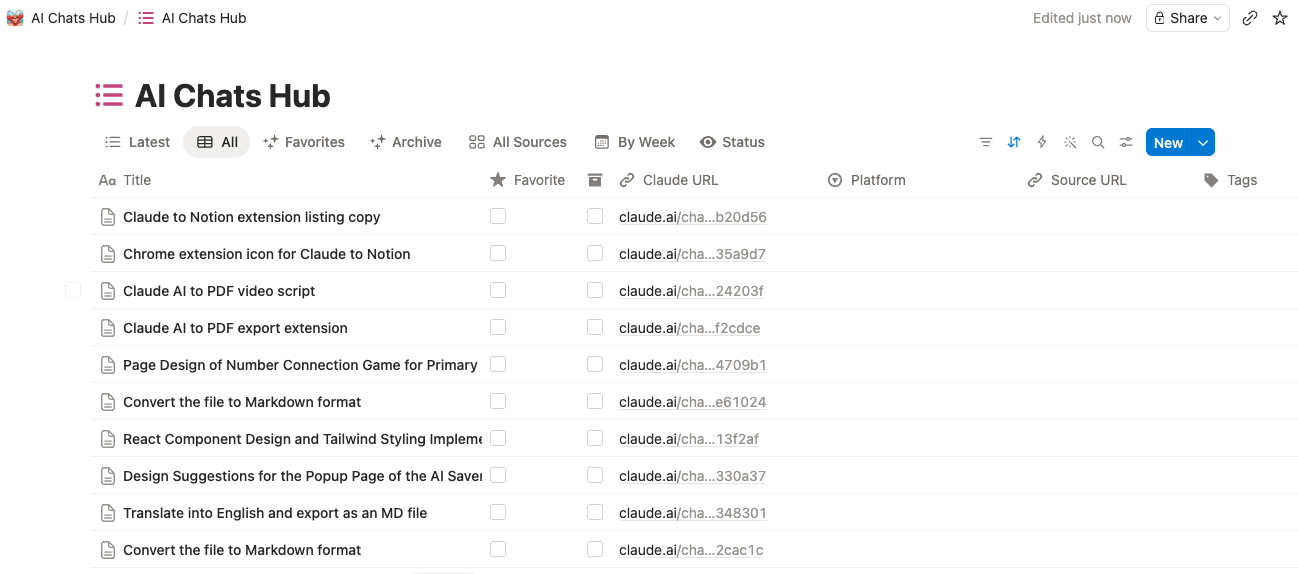Screen dimensions: 1298x574
Task: Switch to the Favorites view tab
Action: 304,142
